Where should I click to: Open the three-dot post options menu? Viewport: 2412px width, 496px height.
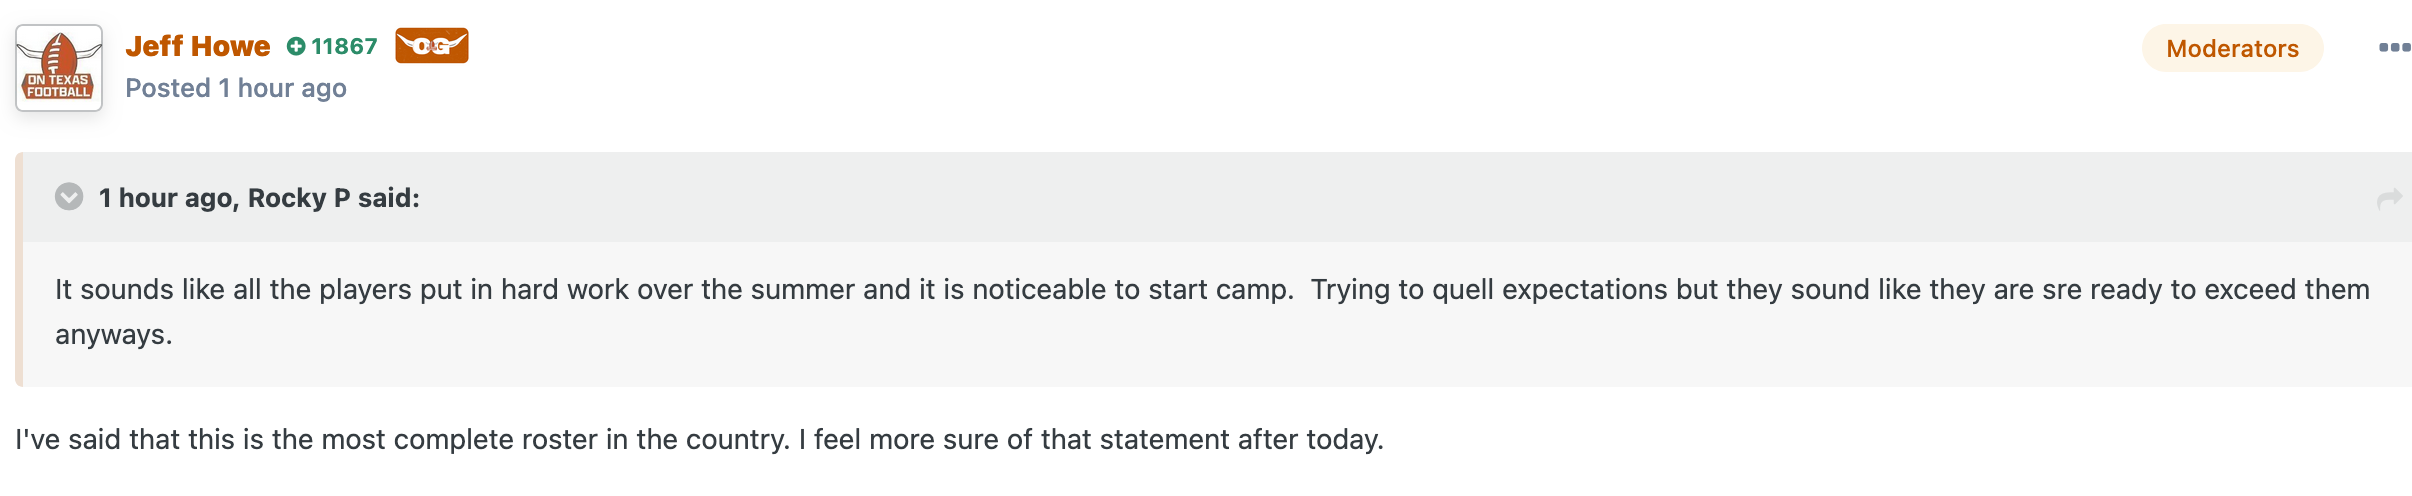click(x=2395, y=48)
